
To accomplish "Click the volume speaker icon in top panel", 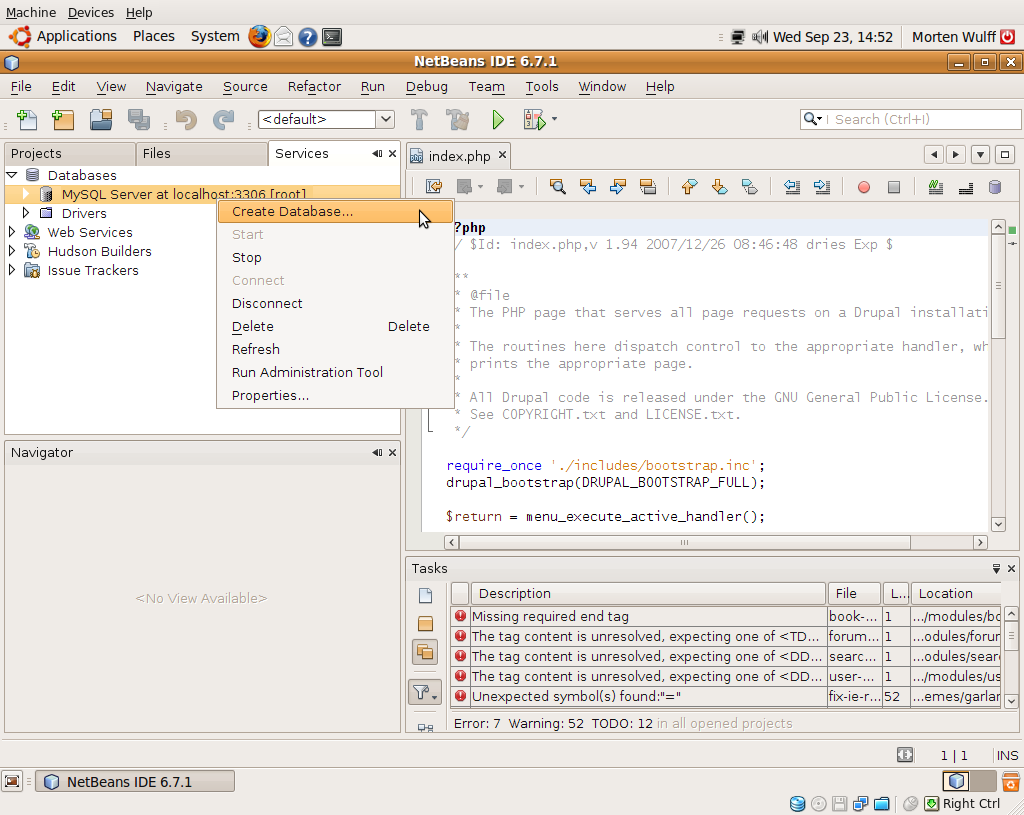I will 760,37.
